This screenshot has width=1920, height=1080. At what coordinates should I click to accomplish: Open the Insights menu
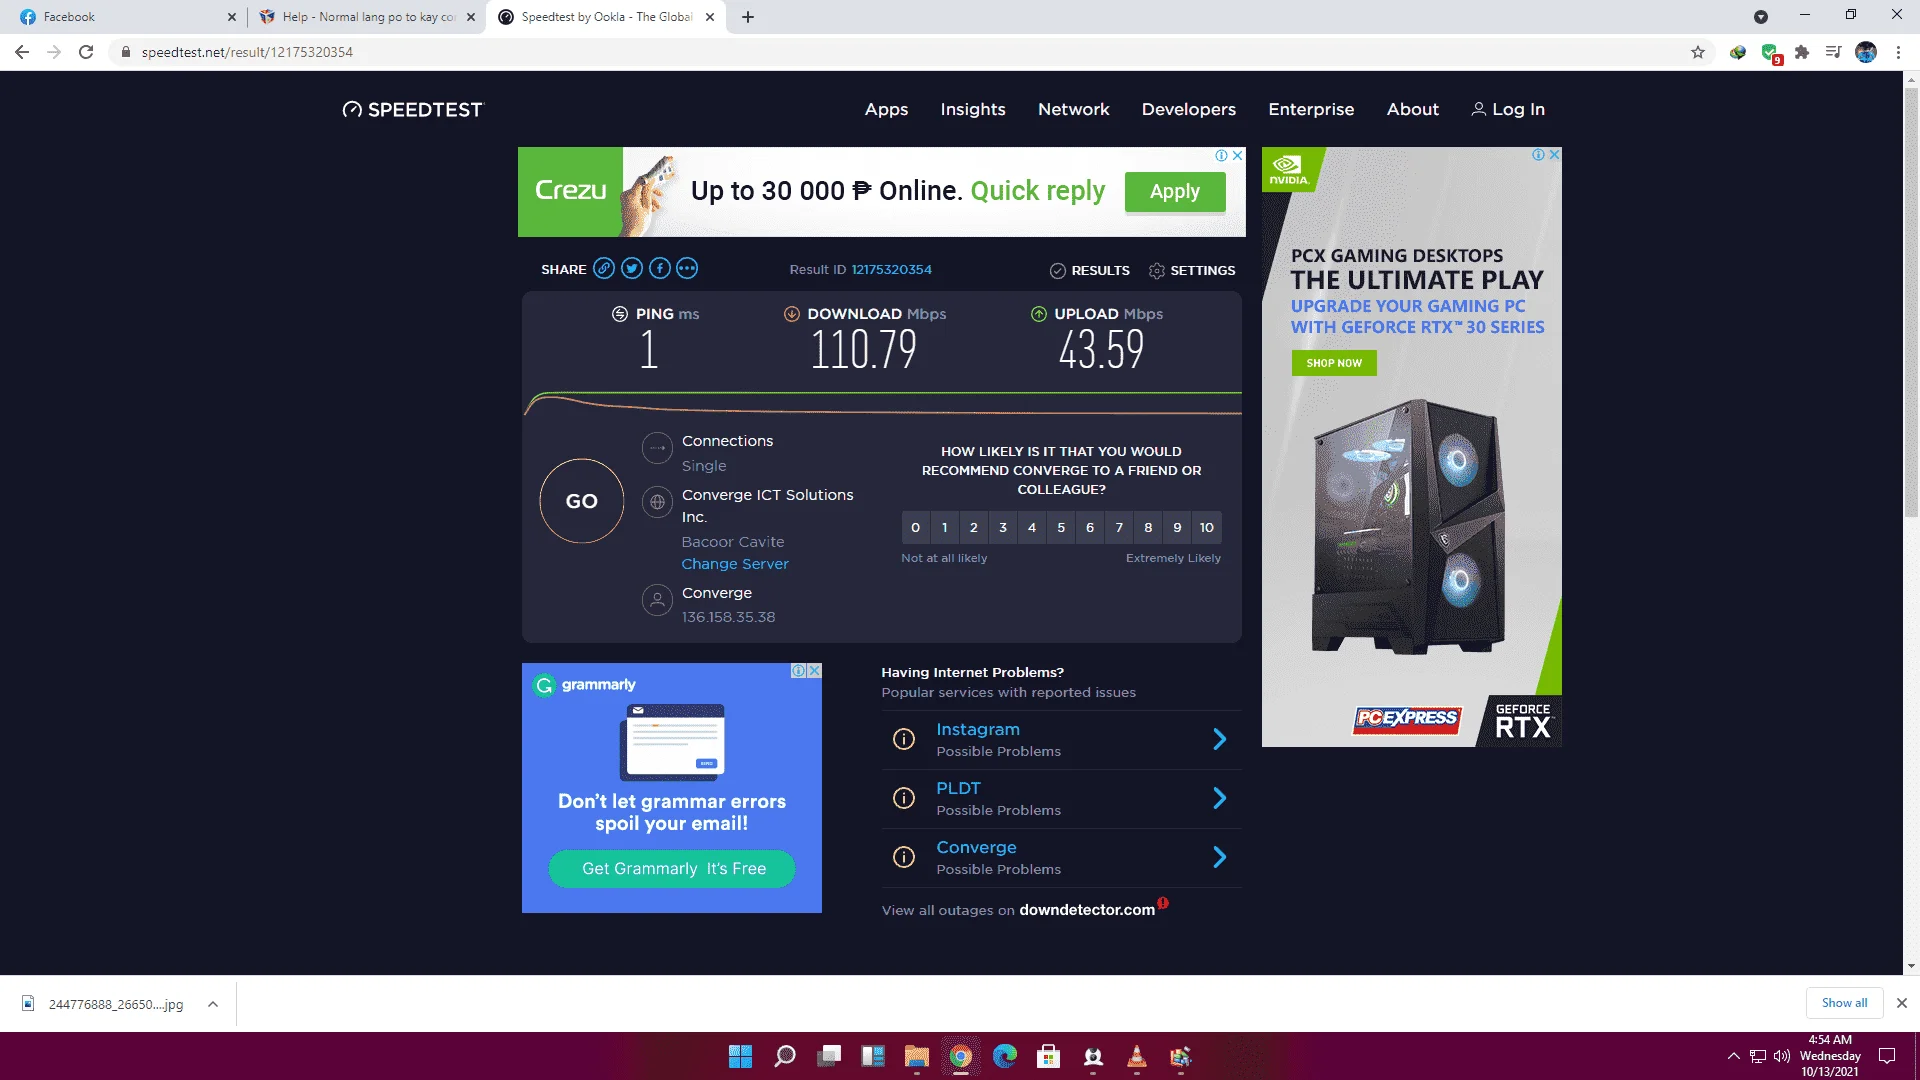973,109
